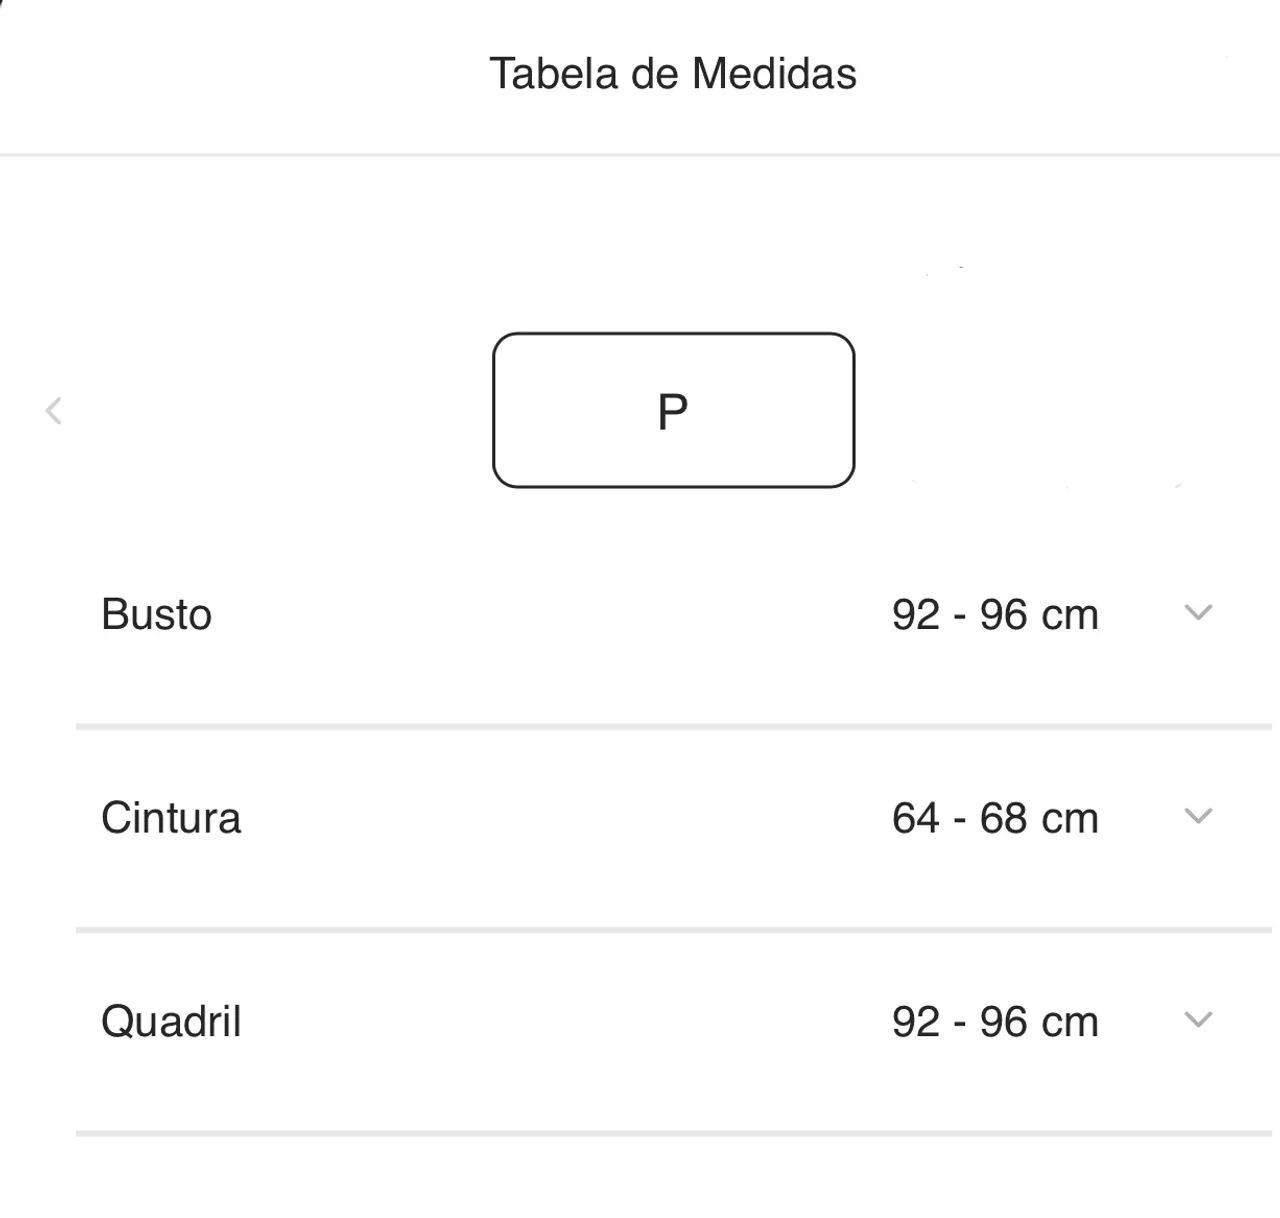Tap the Busto value 92 - 96 cm

point(995,614)
